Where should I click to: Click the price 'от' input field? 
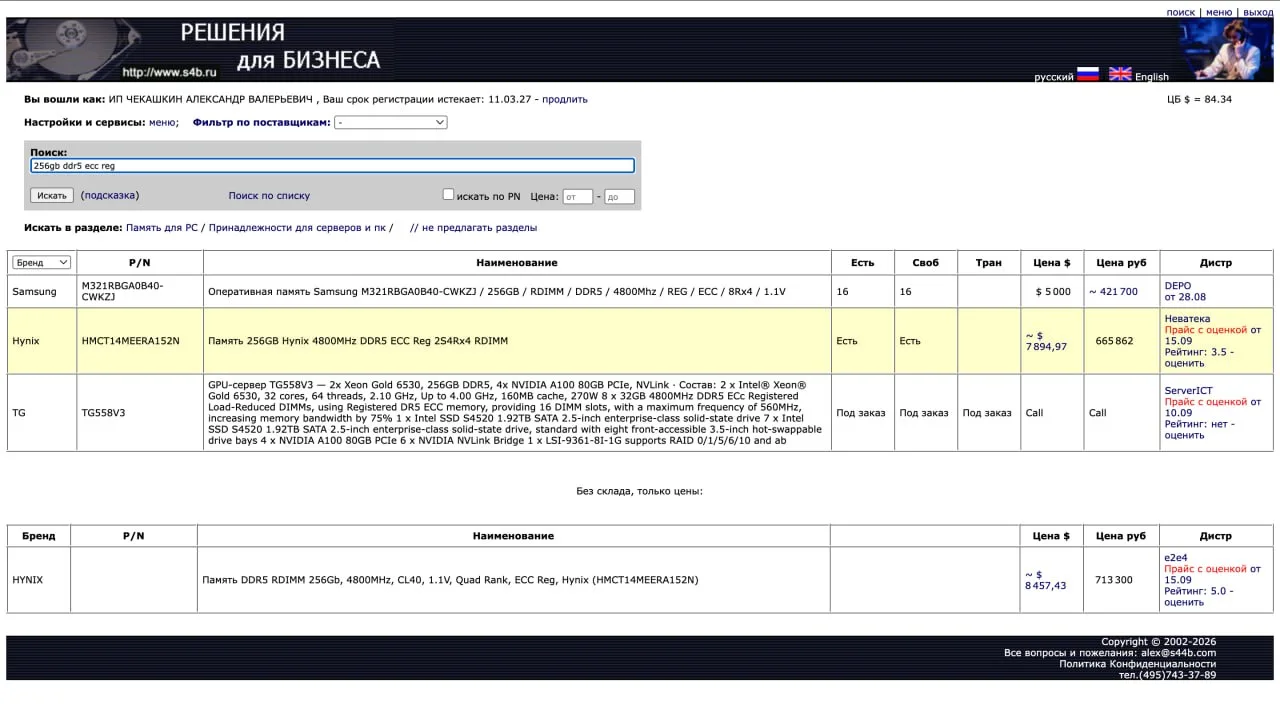tap(577, 197)
